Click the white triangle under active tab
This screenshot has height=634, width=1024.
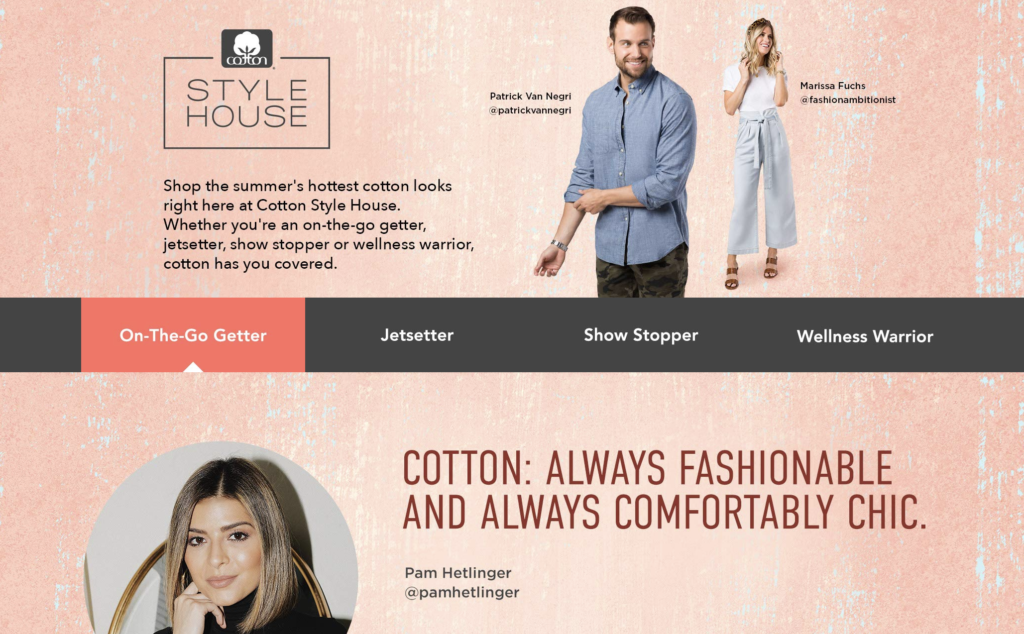click(193, 367)
